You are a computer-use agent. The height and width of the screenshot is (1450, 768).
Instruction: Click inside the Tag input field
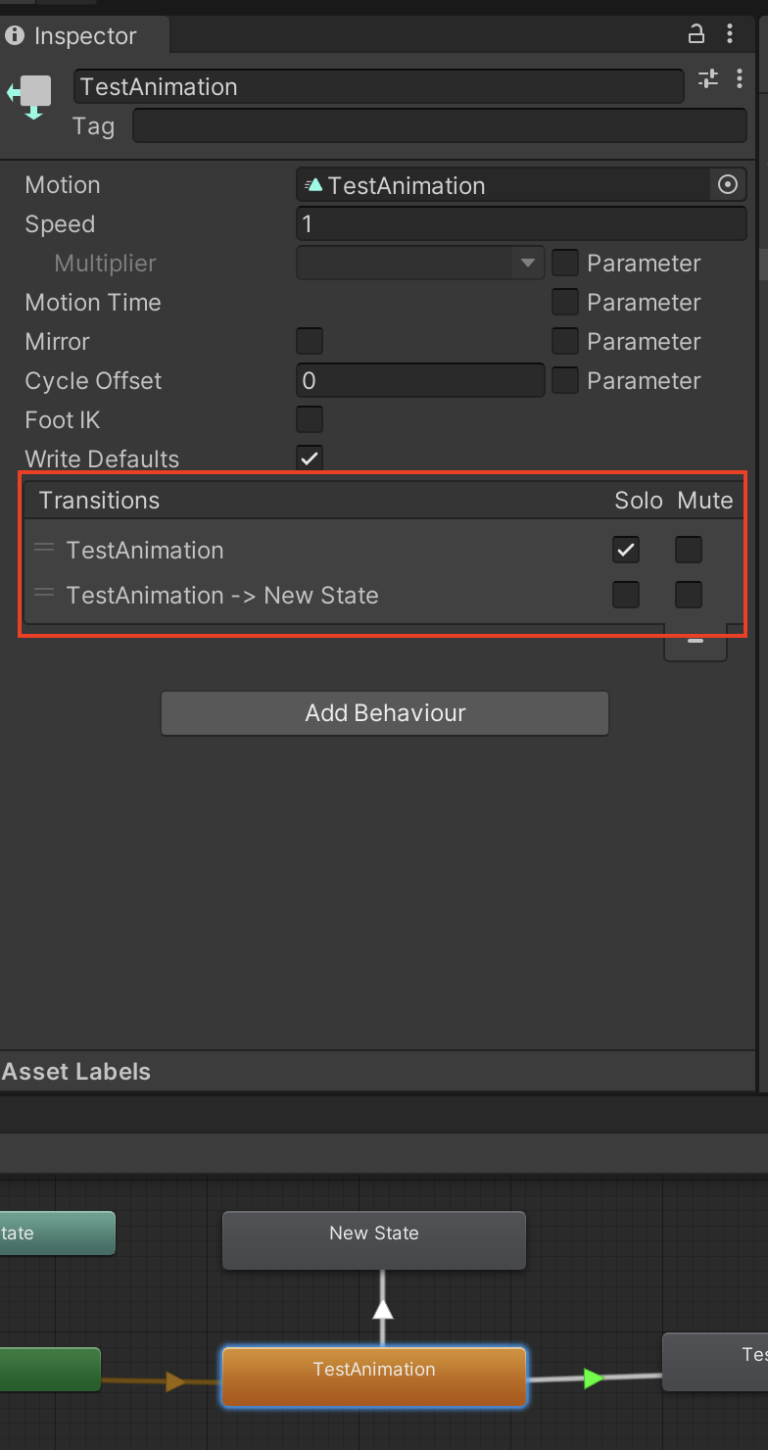440,125
